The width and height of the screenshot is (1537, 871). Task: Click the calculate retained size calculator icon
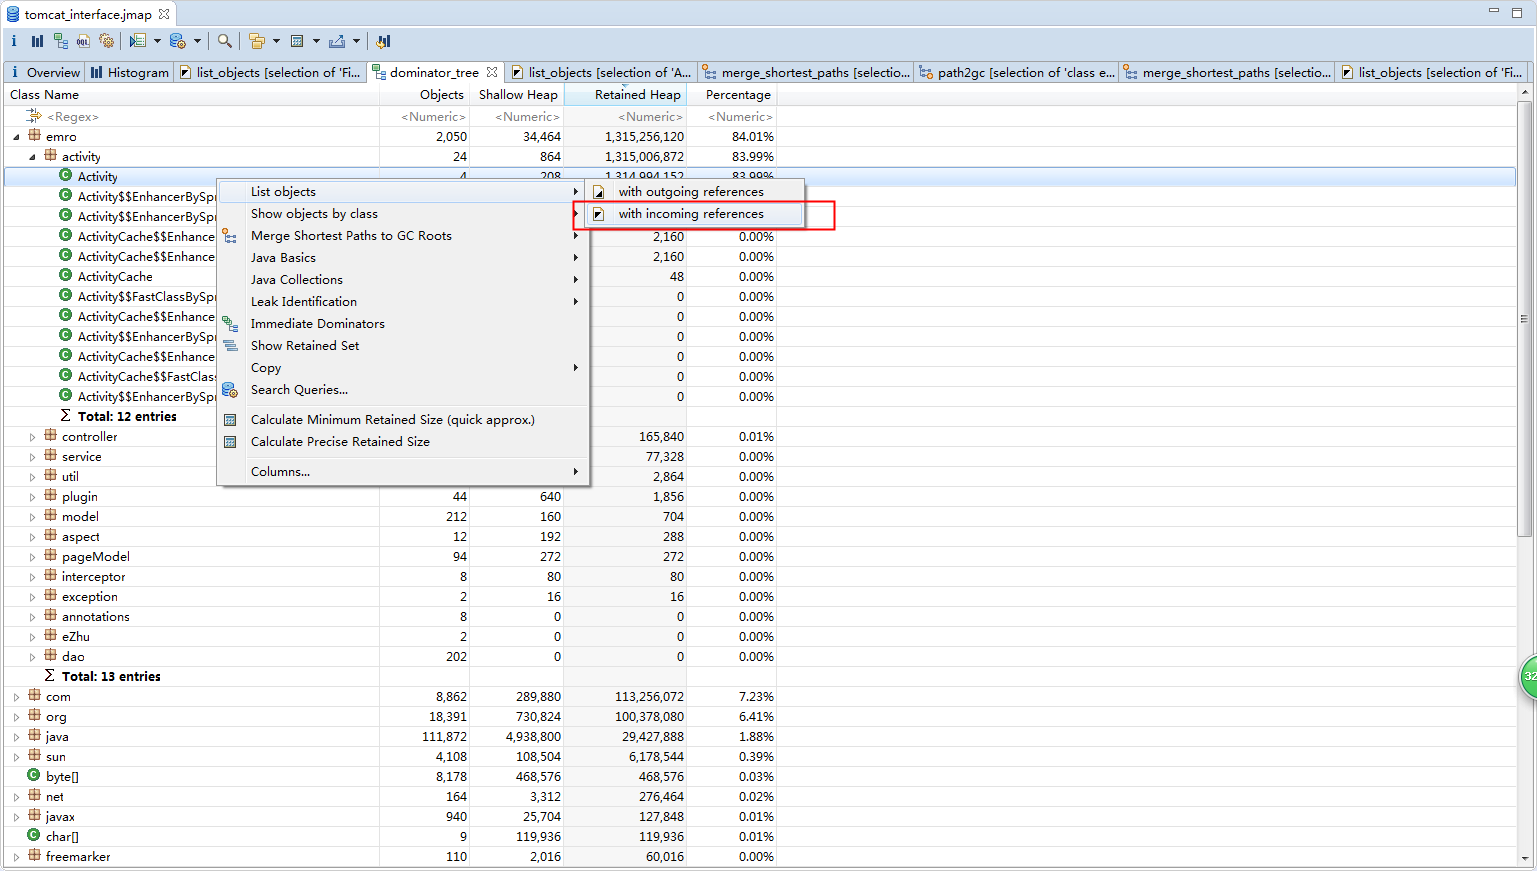[x=297, y=41]
